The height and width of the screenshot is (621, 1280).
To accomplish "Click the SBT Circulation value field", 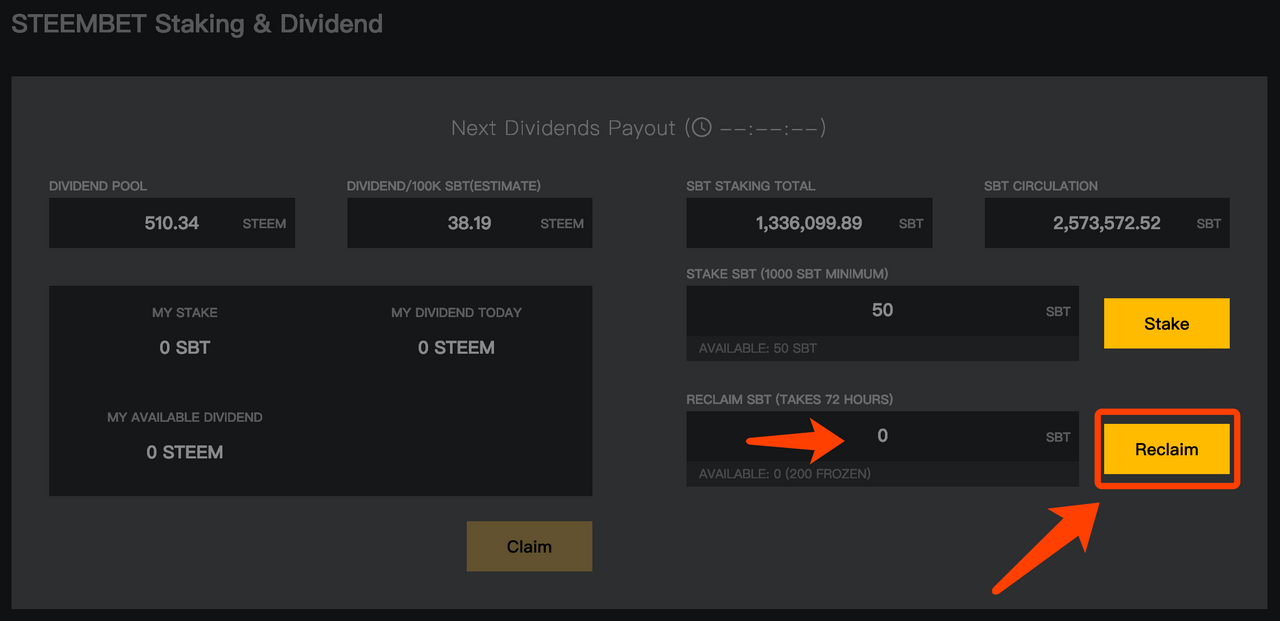I will [1107, 223].
